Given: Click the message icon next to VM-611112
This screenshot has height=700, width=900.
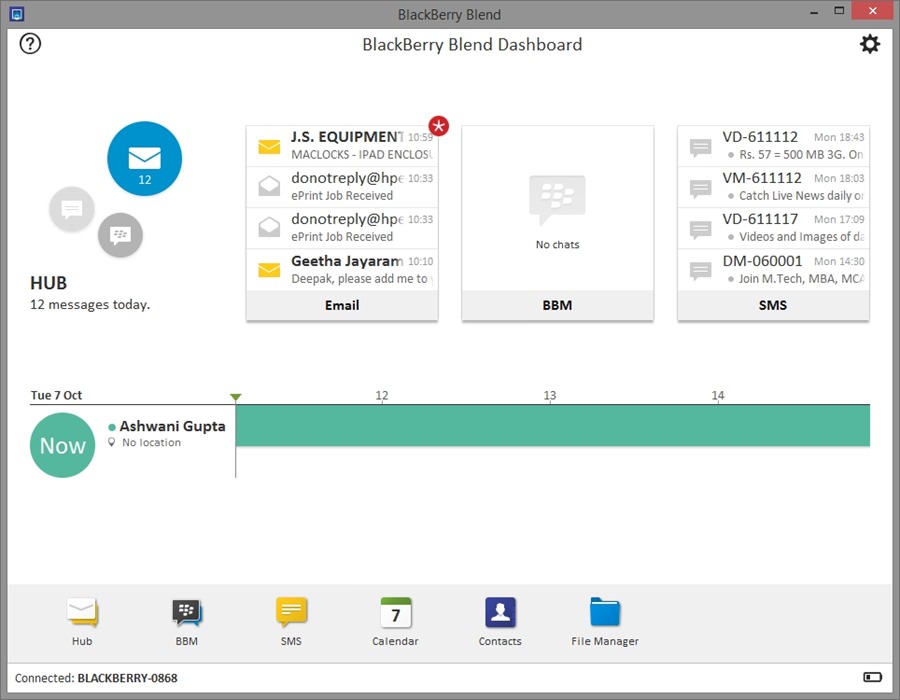Looking at the screenshot, I should [x=700, y=188].
